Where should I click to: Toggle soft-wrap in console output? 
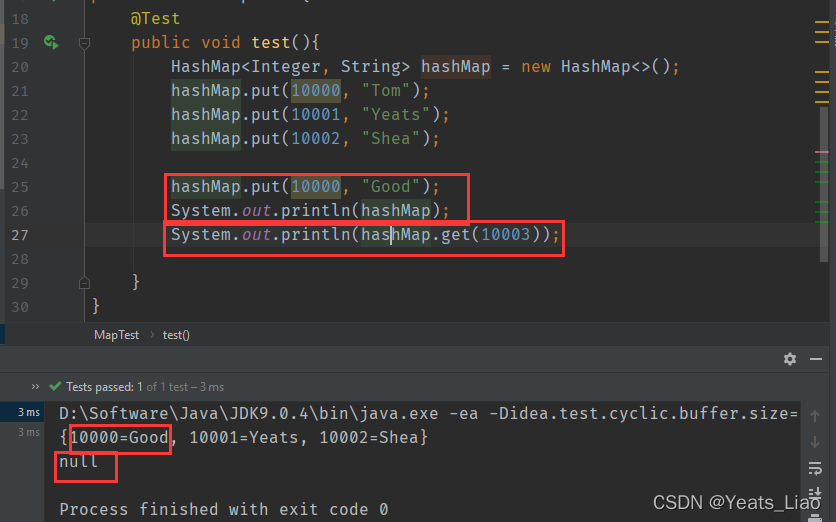click(815, 467)
